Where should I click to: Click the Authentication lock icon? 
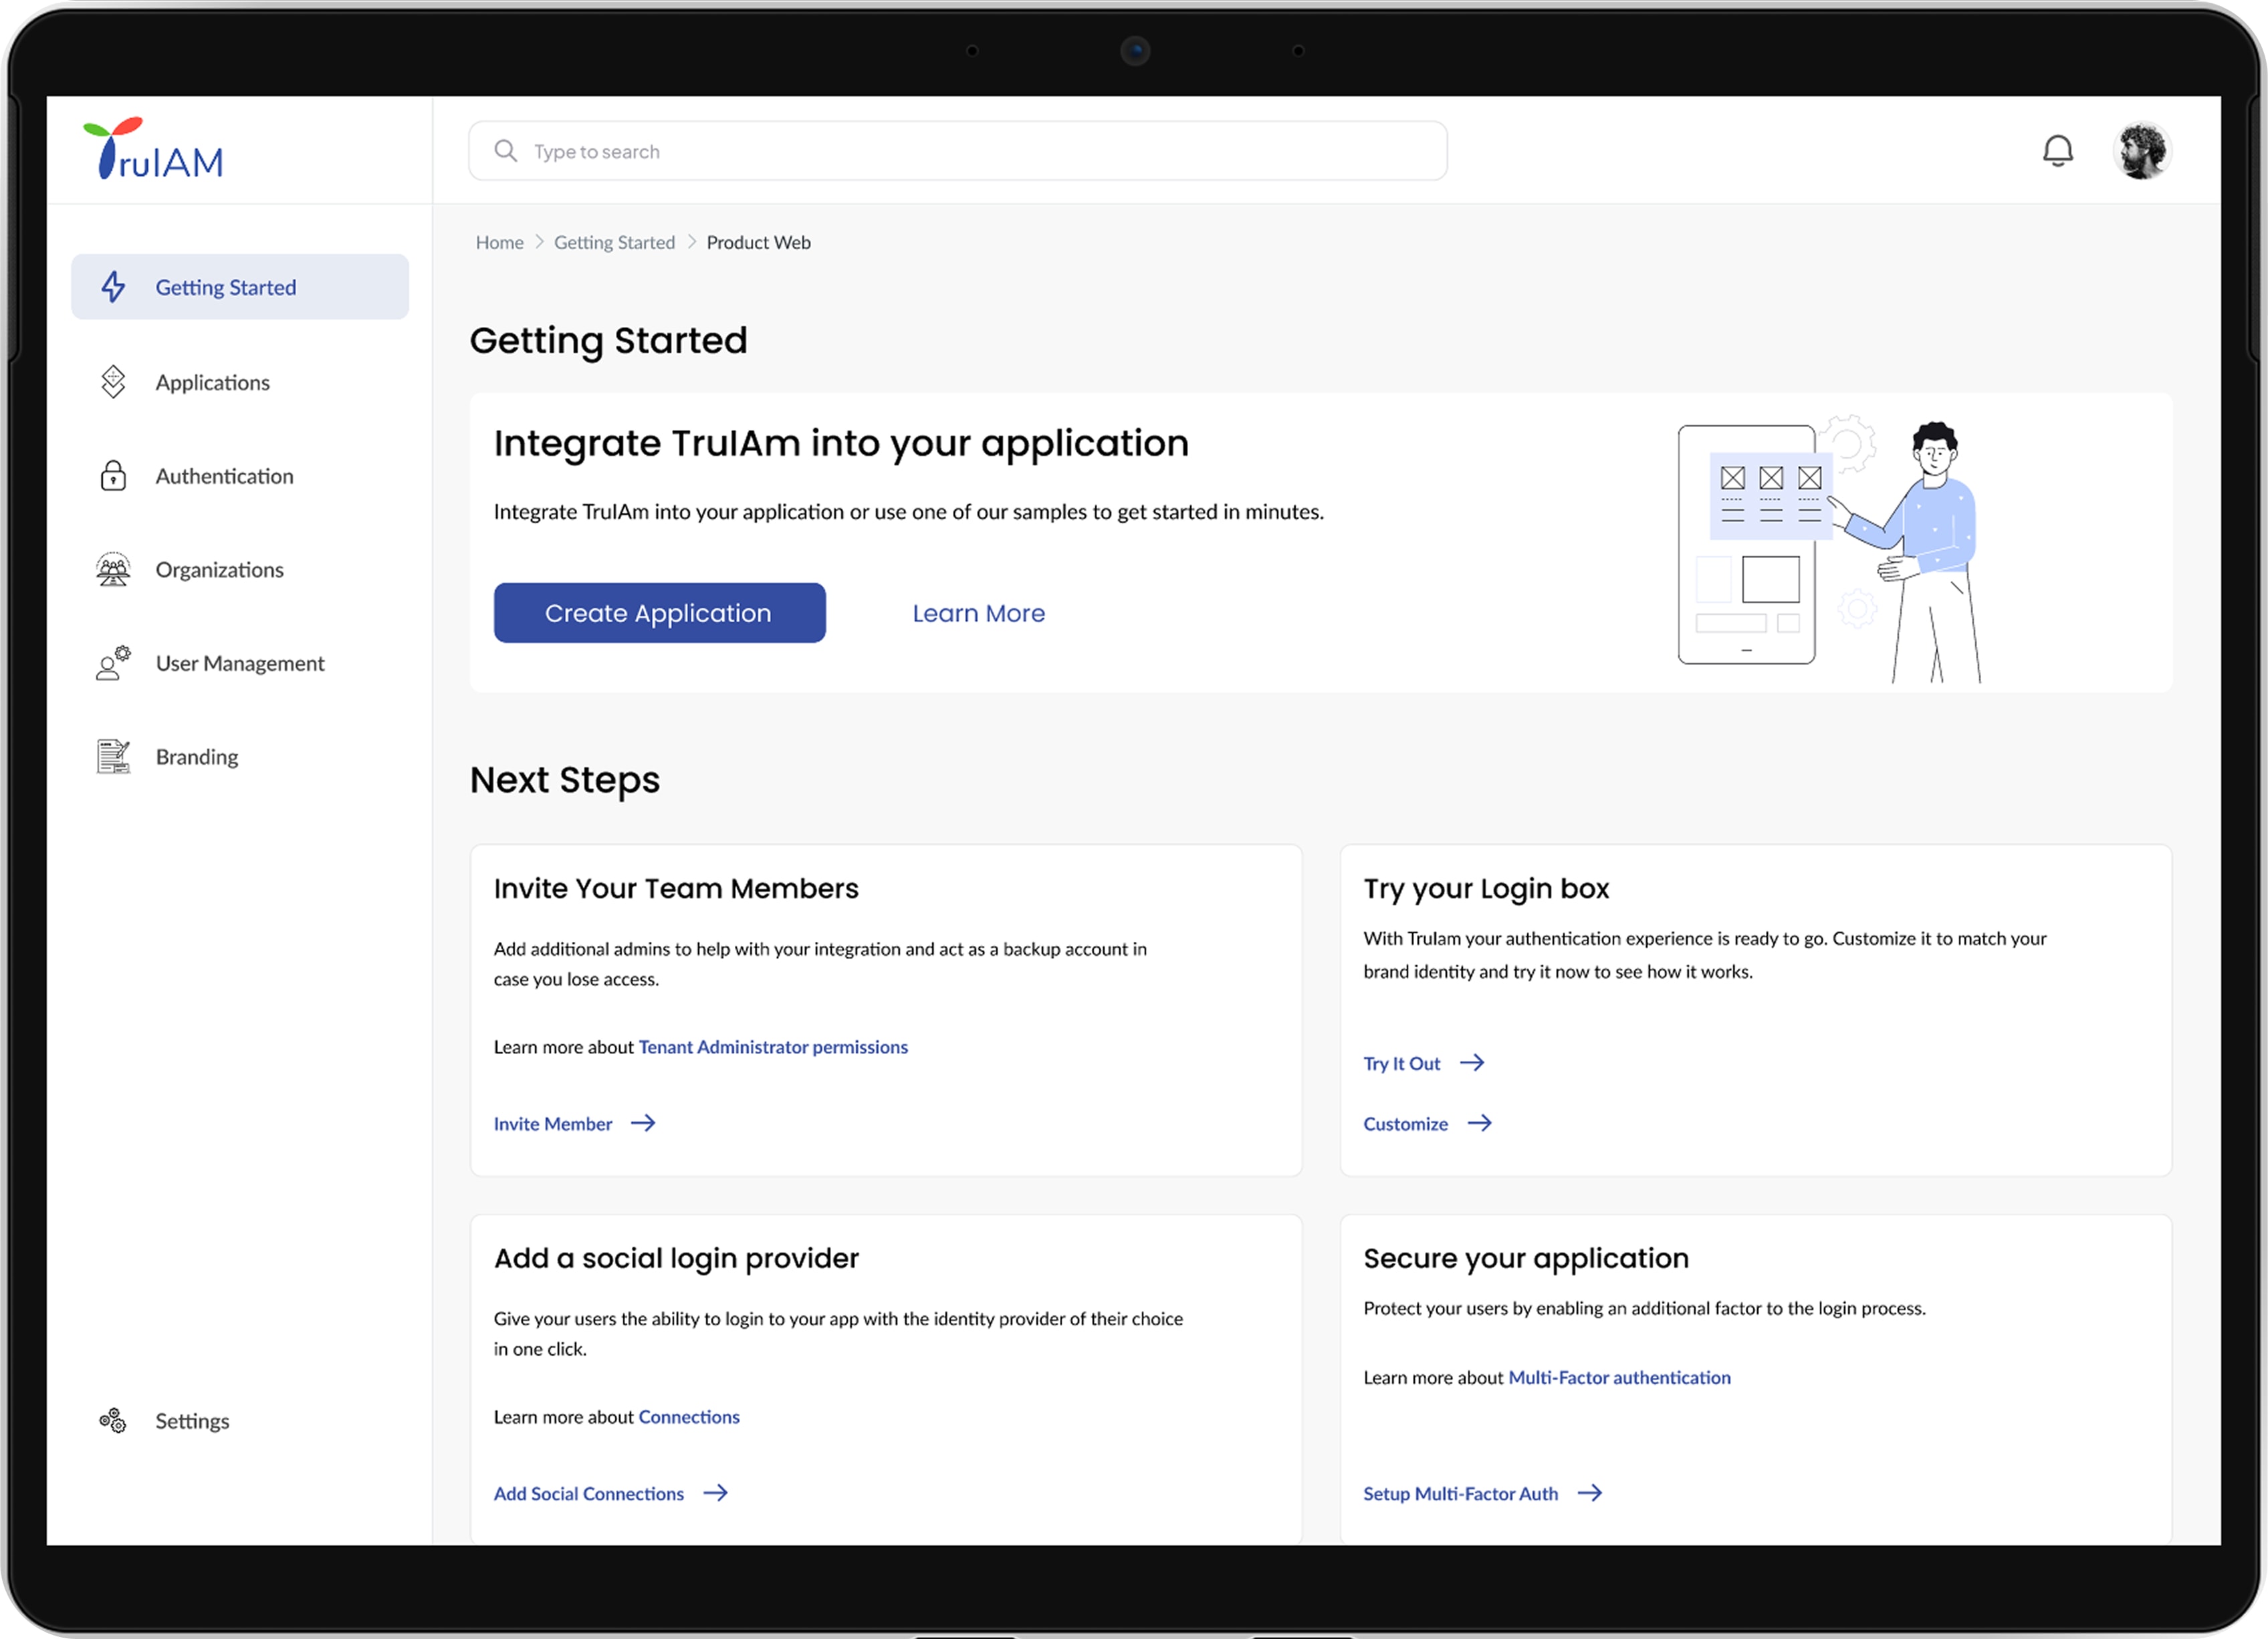tap(113, 476)
